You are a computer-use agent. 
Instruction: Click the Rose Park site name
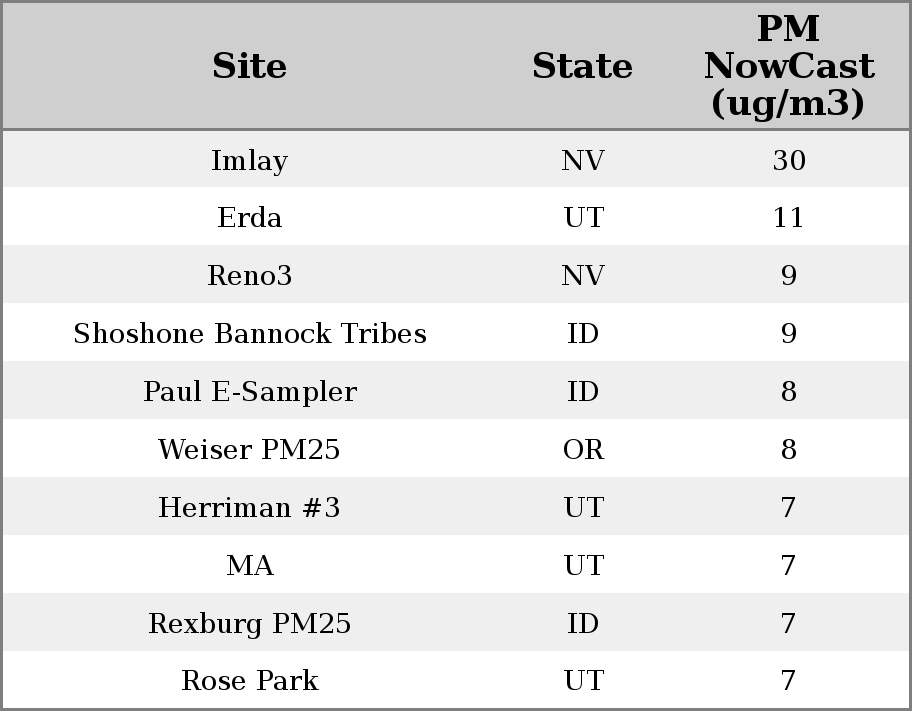(250, 681)
